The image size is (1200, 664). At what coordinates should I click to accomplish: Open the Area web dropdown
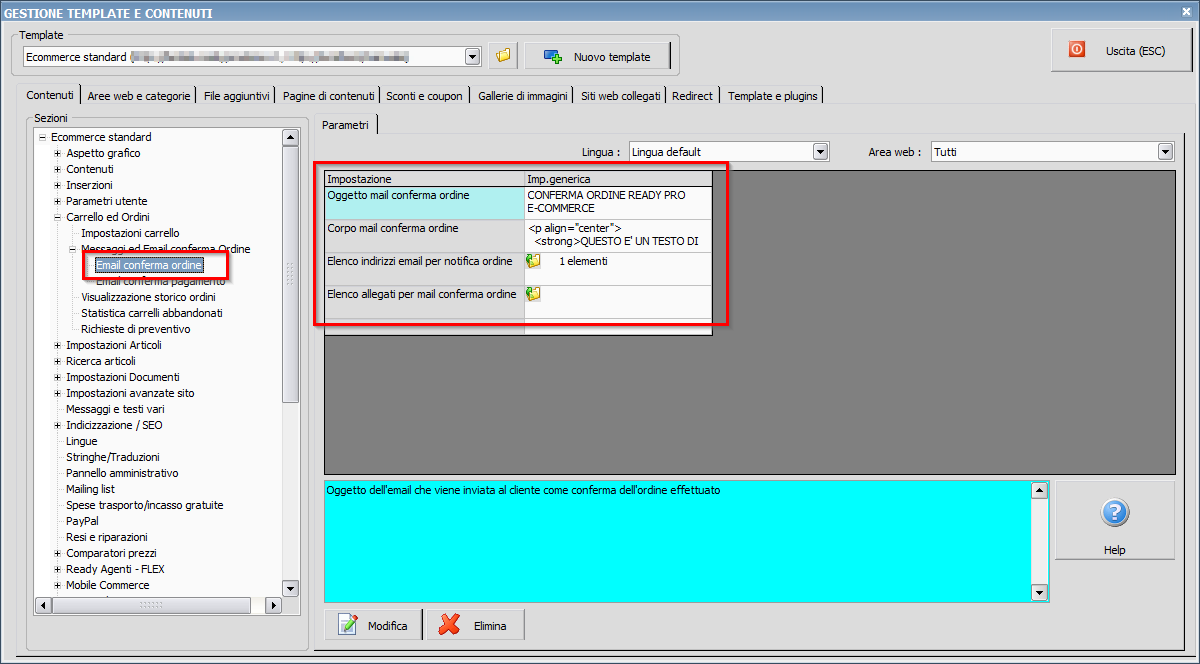(x=1165, y=152)
